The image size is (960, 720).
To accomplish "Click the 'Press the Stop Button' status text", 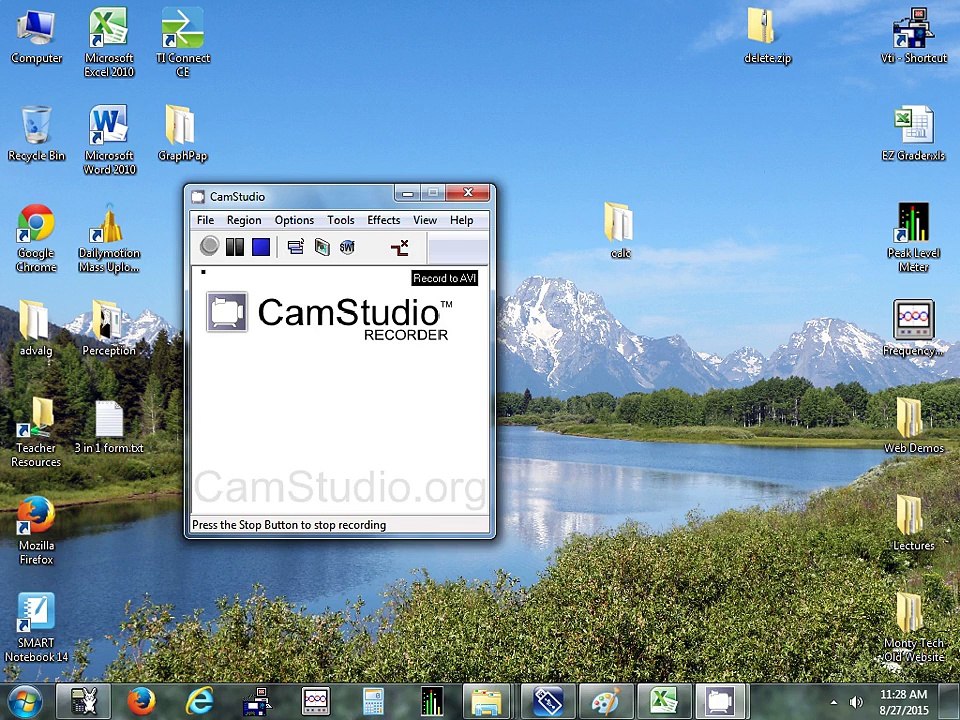I will tap(289, 525).
